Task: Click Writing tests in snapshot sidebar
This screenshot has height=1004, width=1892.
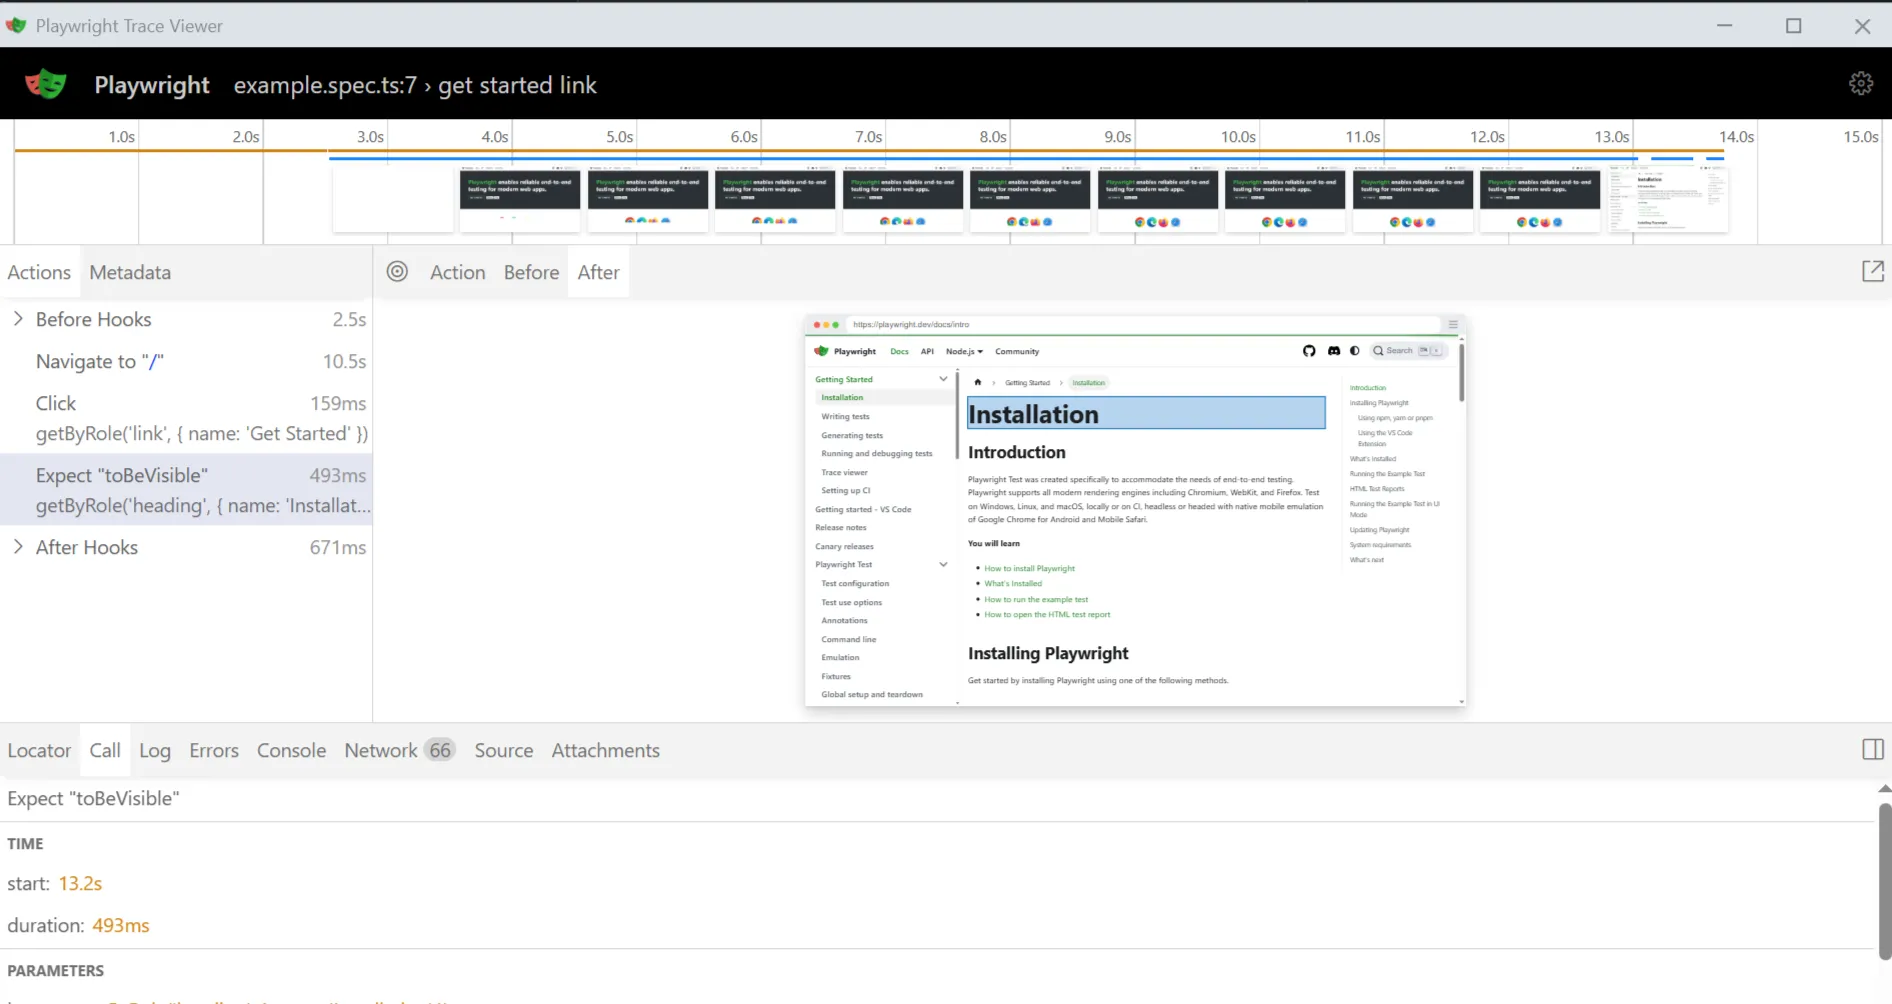Action: 845,416
